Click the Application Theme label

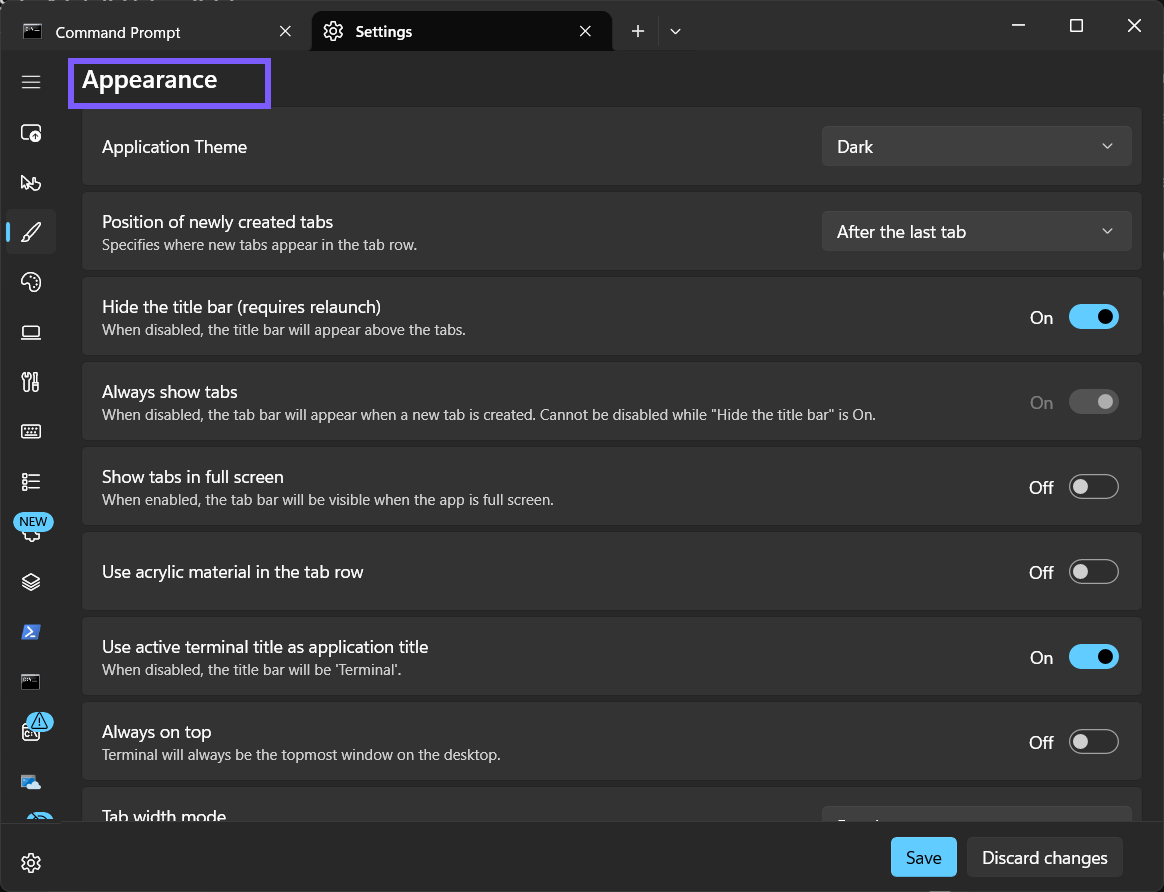tap(174, 147)
